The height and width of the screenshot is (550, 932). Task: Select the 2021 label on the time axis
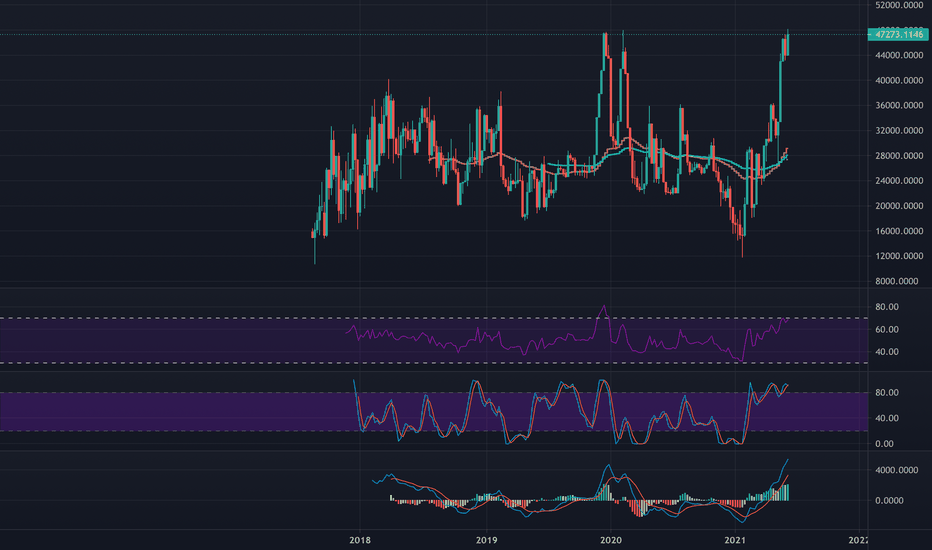pos(735,540)
